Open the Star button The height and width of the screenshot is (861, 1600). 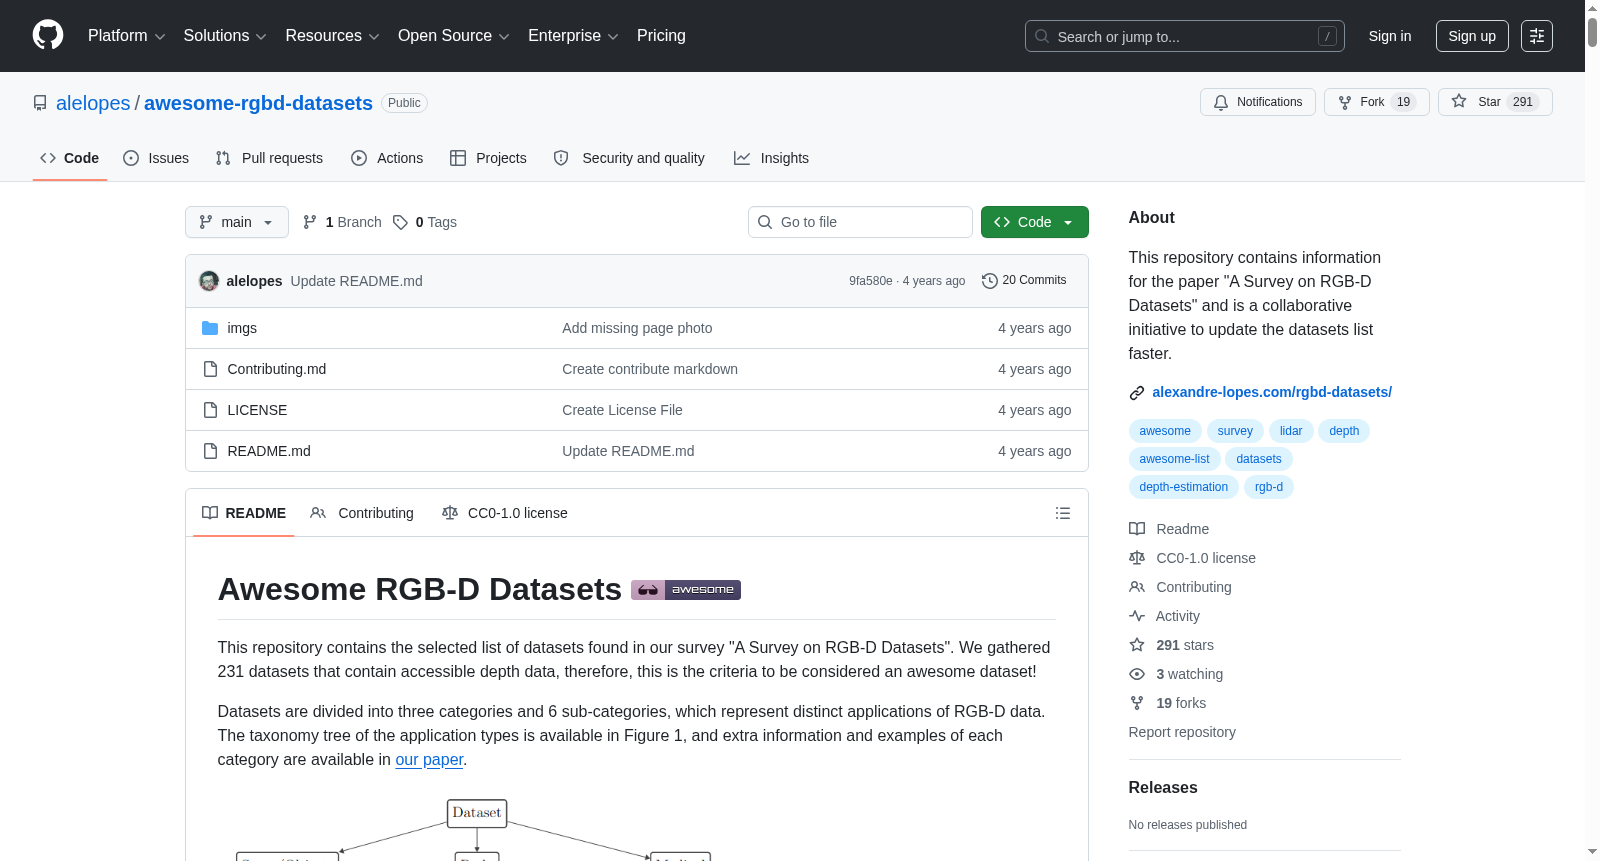[1495, 102]
